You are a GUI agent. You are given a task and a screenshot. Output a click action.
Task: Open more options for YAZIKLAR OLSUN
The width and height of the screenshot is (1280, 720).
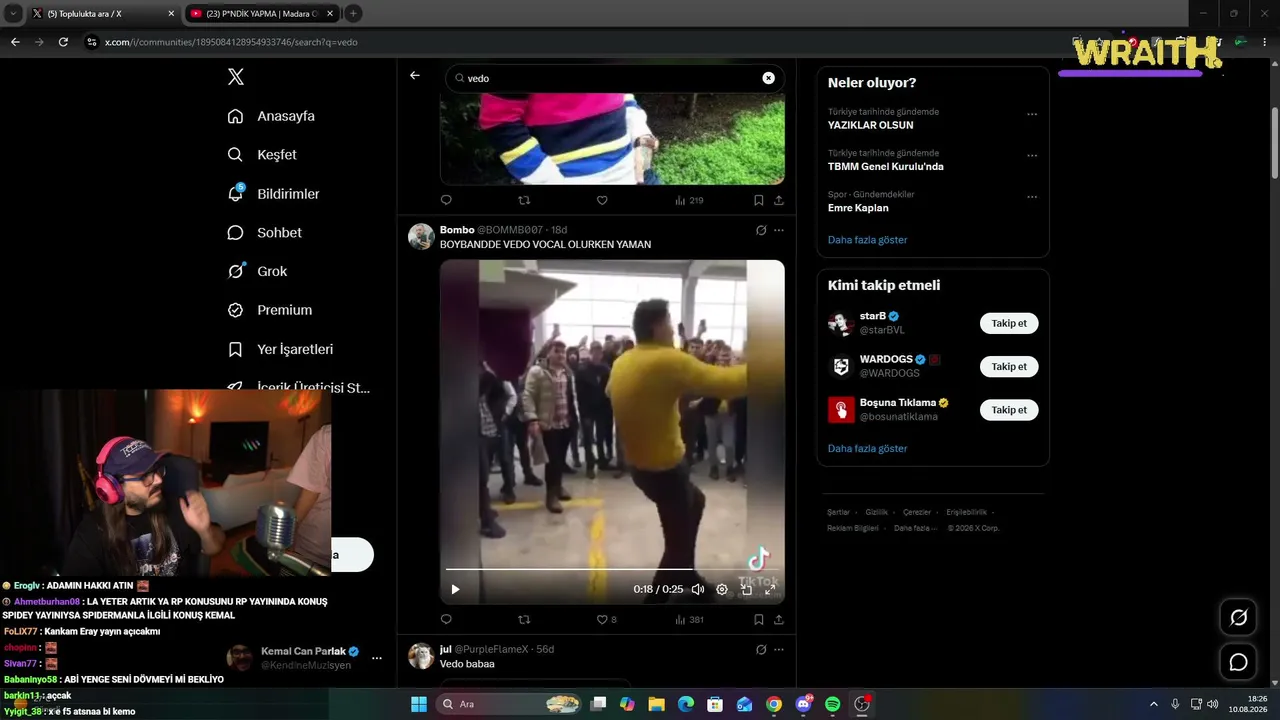[x=1032, y=114]
